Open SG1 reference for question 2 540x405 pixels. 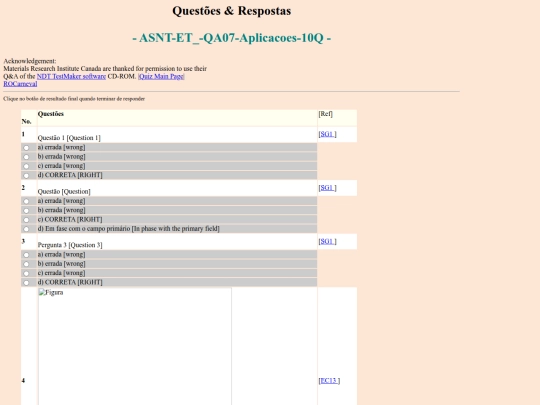pos(327,188)
